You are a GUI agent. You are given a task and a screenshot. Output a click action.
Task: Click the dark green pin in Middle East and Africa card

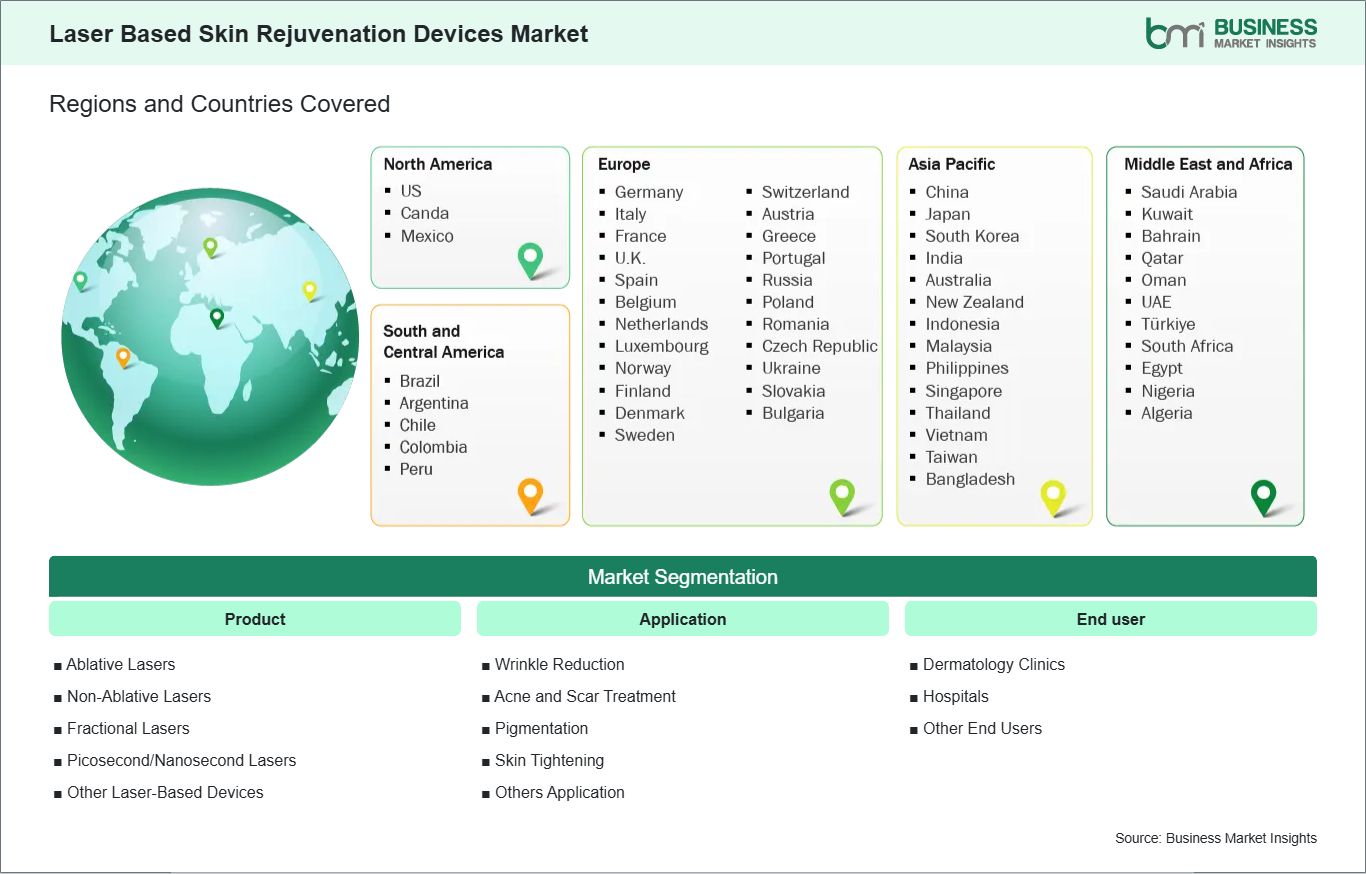point(1264,497)
